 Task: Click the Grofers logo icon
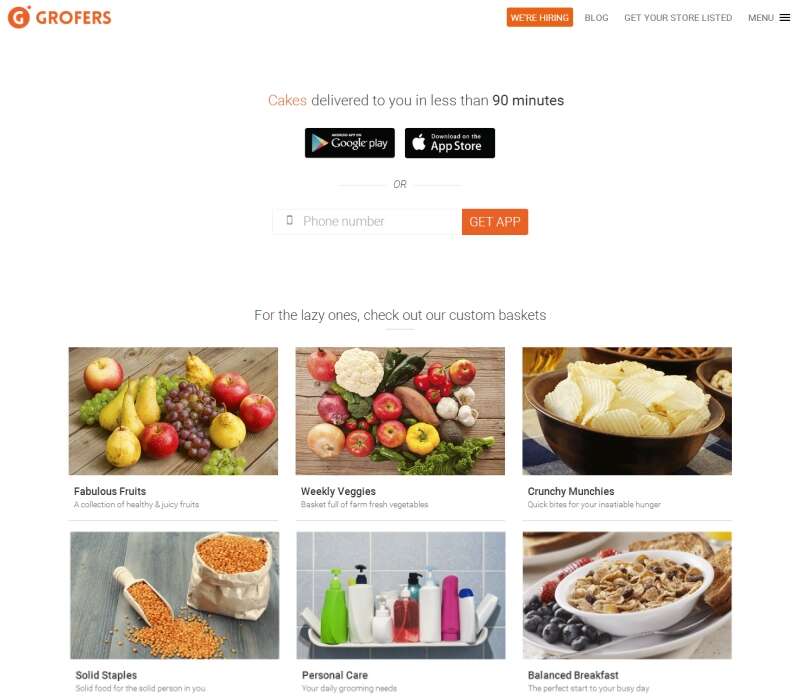[x=19, y=17]
